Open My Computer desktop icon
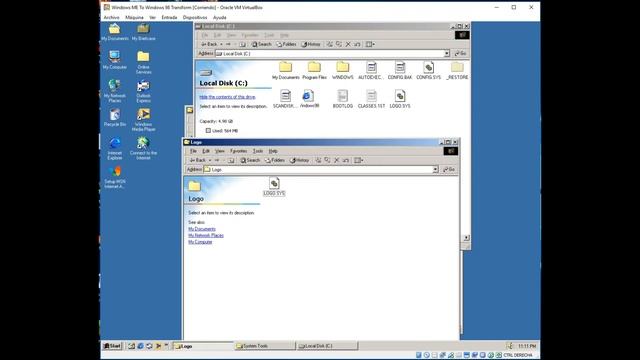640x360 pixels. (115, 60)
